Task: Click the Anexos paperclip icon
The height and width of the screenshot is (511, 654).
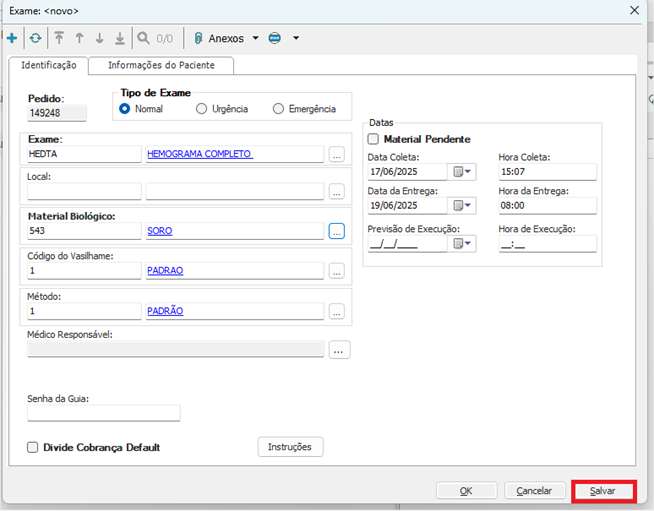Action: coord(199,38)
